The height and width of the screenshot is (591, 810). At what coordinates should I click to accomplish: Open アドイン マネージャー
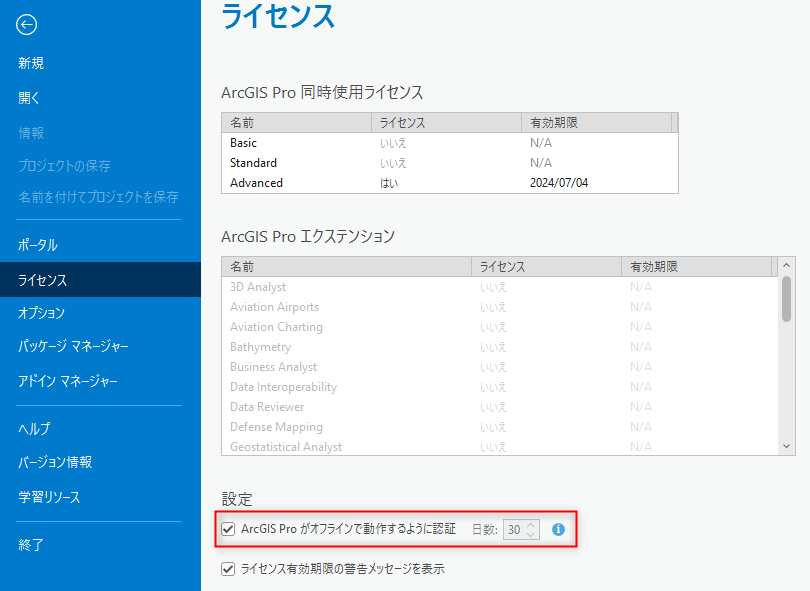click(68, 381)
